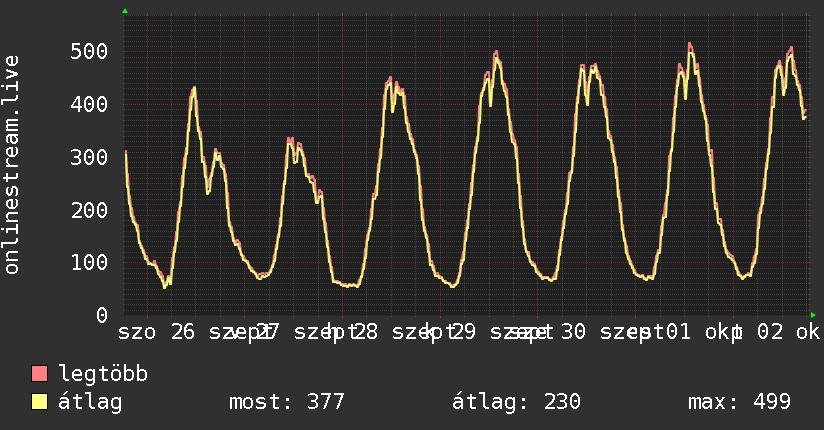Click the yellow átlag legend swatch
This screenshot has width=824, height=430.
click(x=39, y=402)
